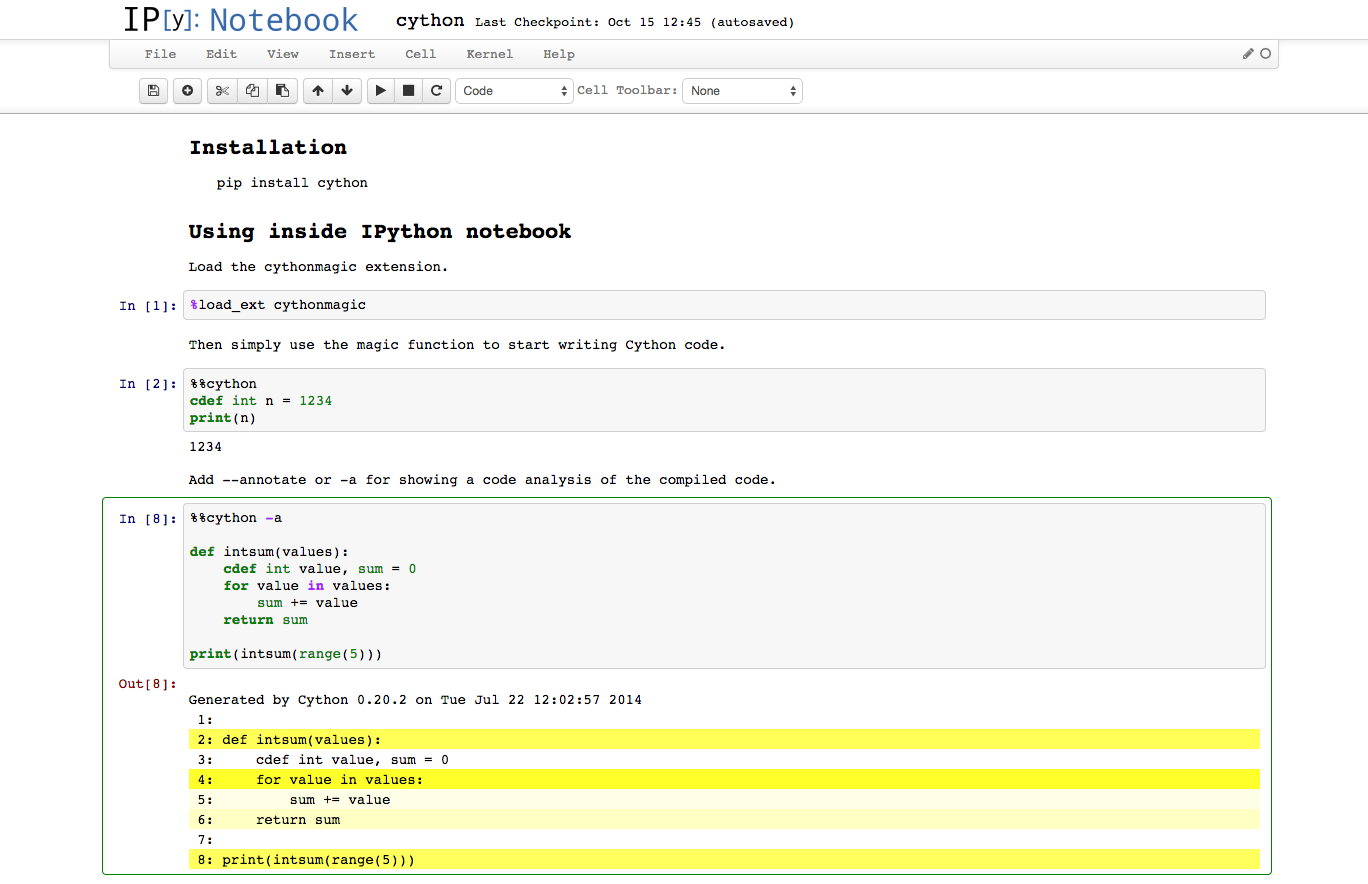Open the Cell menu
This screenshot has width=1368, height=884.
point(420,54)
